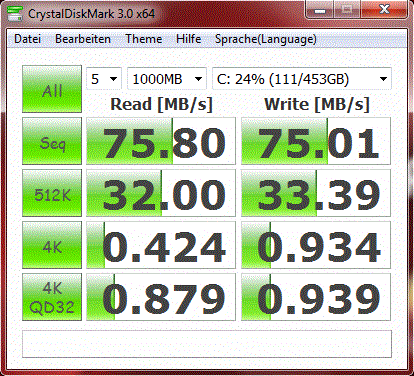Maximize the CrystalDiskMark window
414x376 pixels.
347,10
